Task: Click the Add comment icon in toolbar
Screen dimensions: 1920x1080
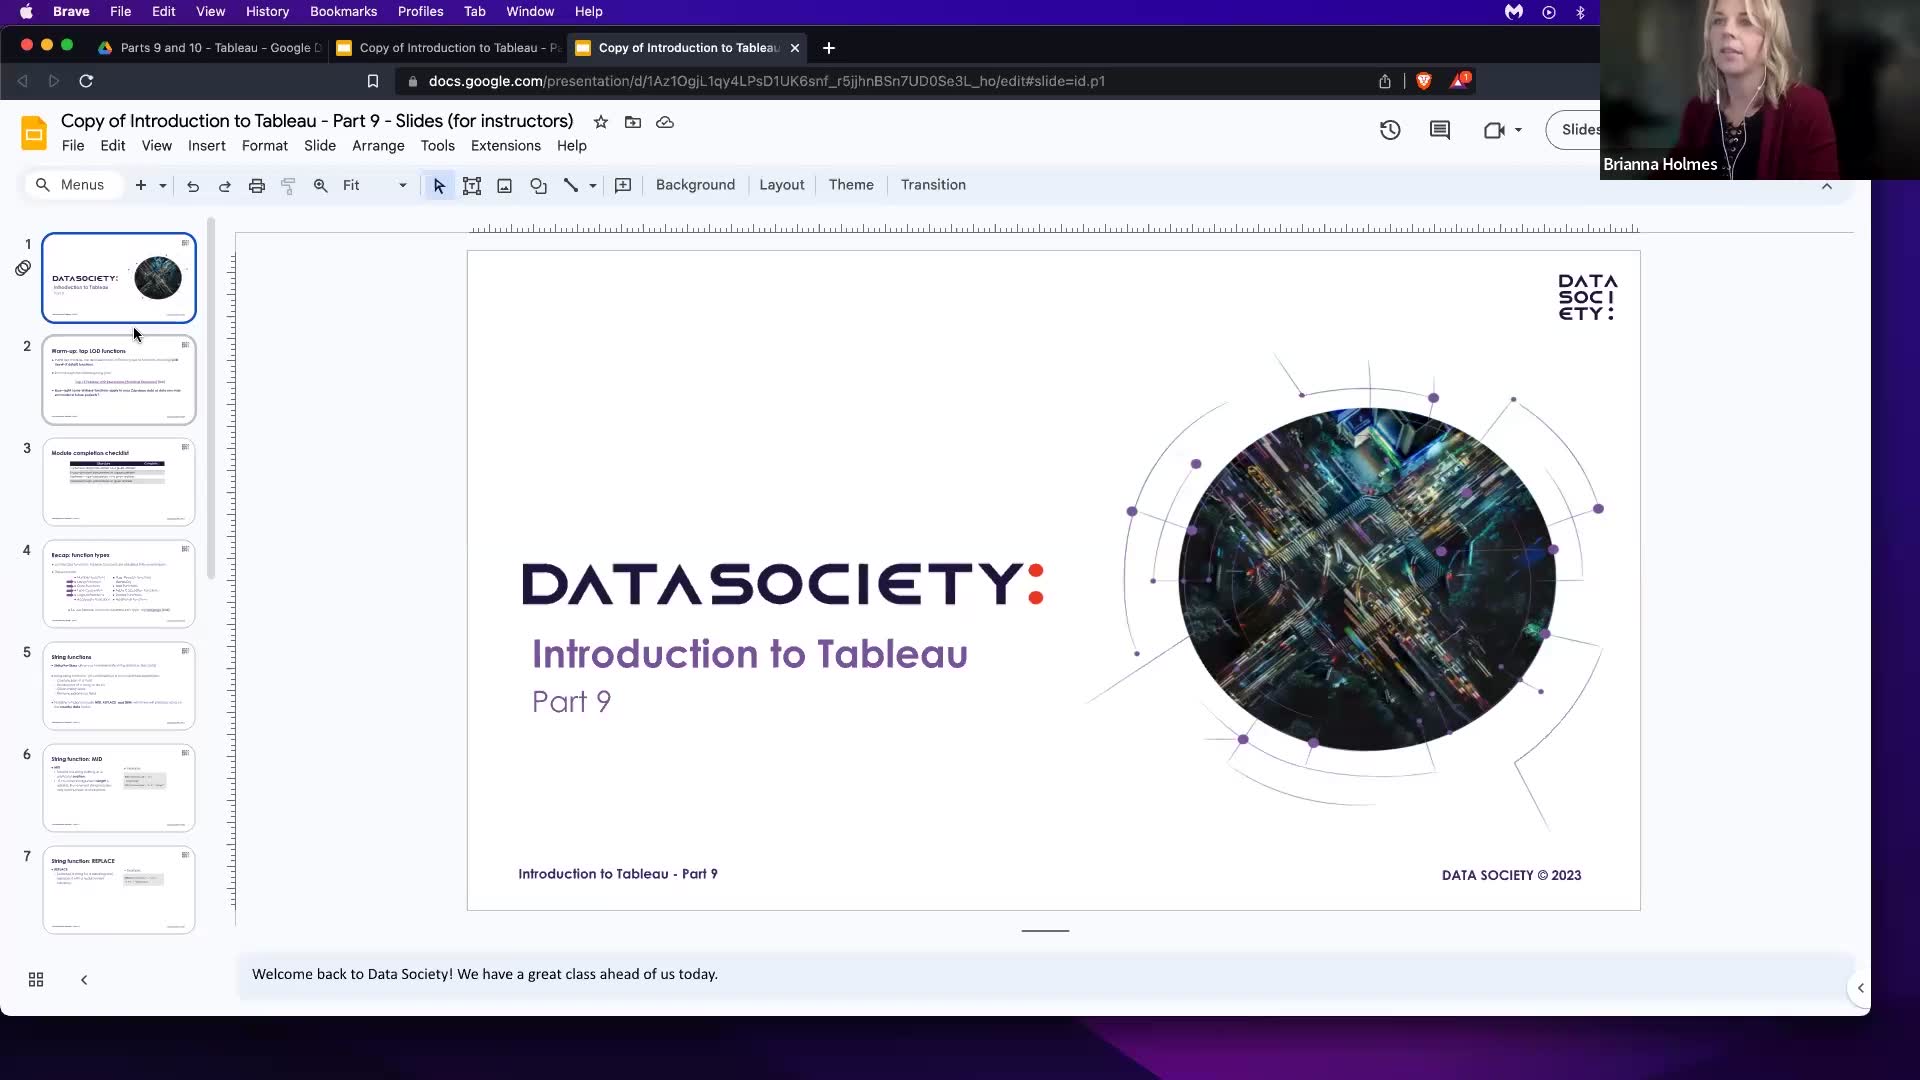Action: click(x=623, y=186)
